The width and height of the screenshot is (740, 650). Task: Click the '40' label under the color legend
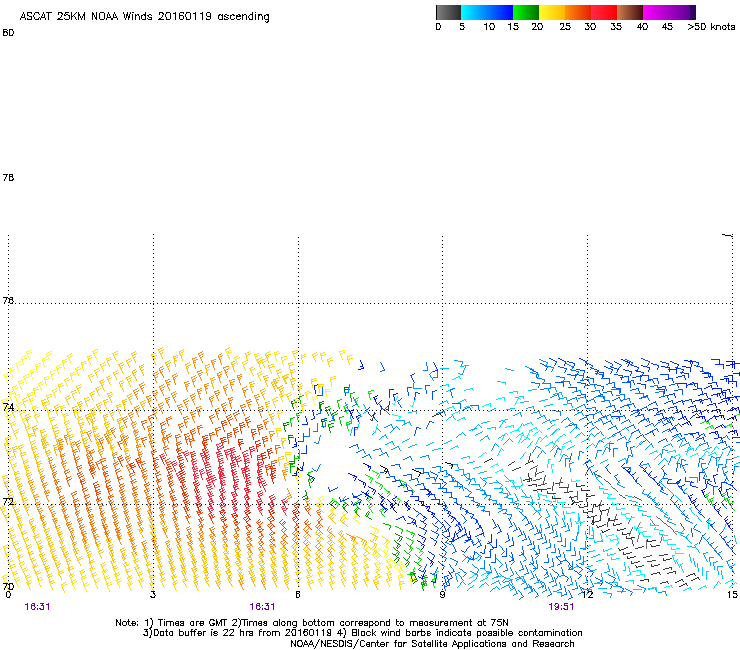point(642,27)
